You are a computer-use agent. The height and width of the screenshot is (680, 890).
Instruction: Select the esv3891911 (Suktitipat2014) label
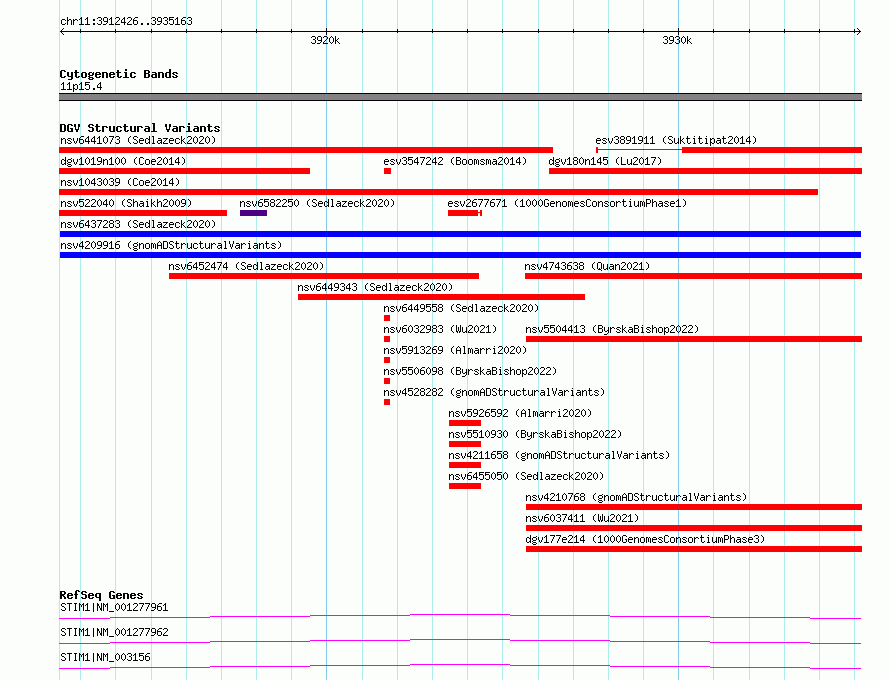675,140
